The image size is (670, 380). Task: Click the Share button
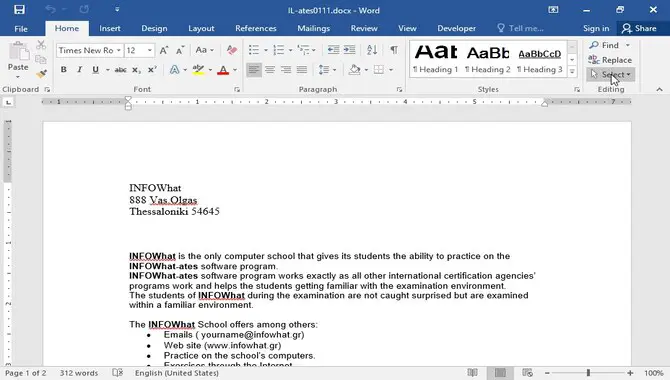639,28
